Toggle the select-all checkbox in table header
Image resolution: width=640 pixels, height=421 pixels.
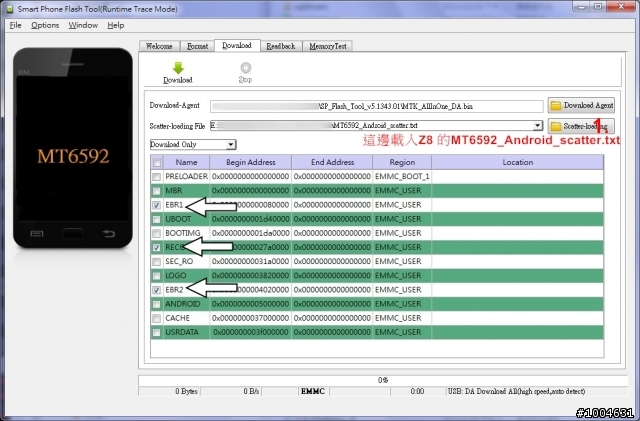[157, 163]
